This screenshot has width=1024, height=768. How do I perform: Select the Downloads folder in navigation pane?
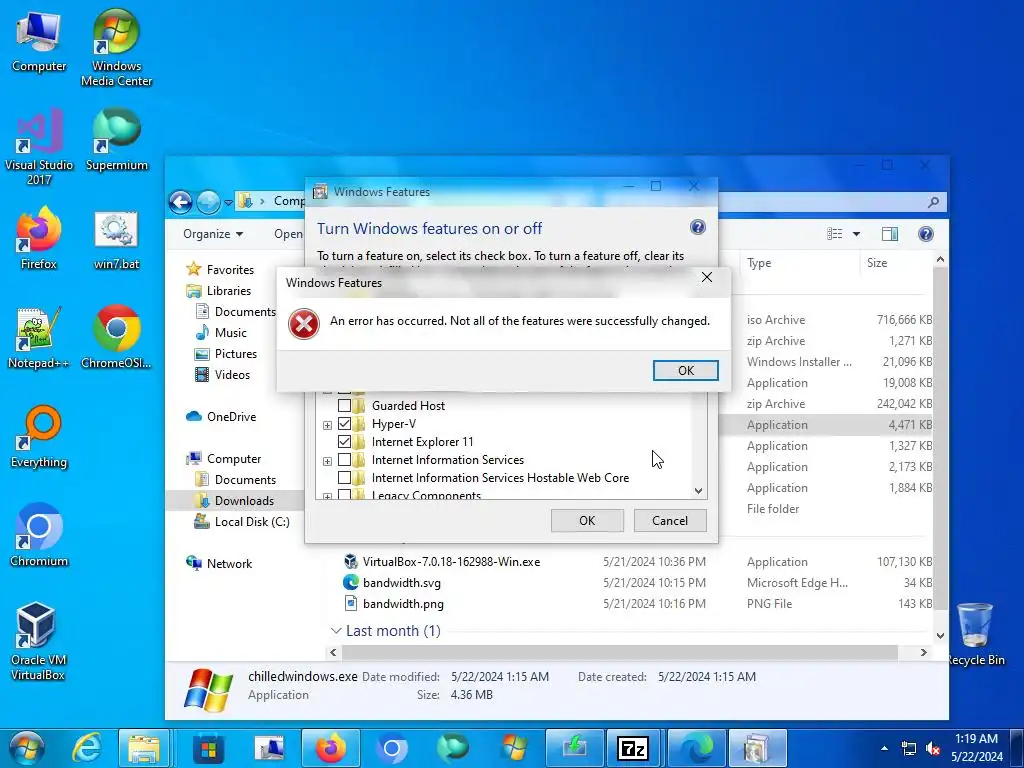point(234,500)
